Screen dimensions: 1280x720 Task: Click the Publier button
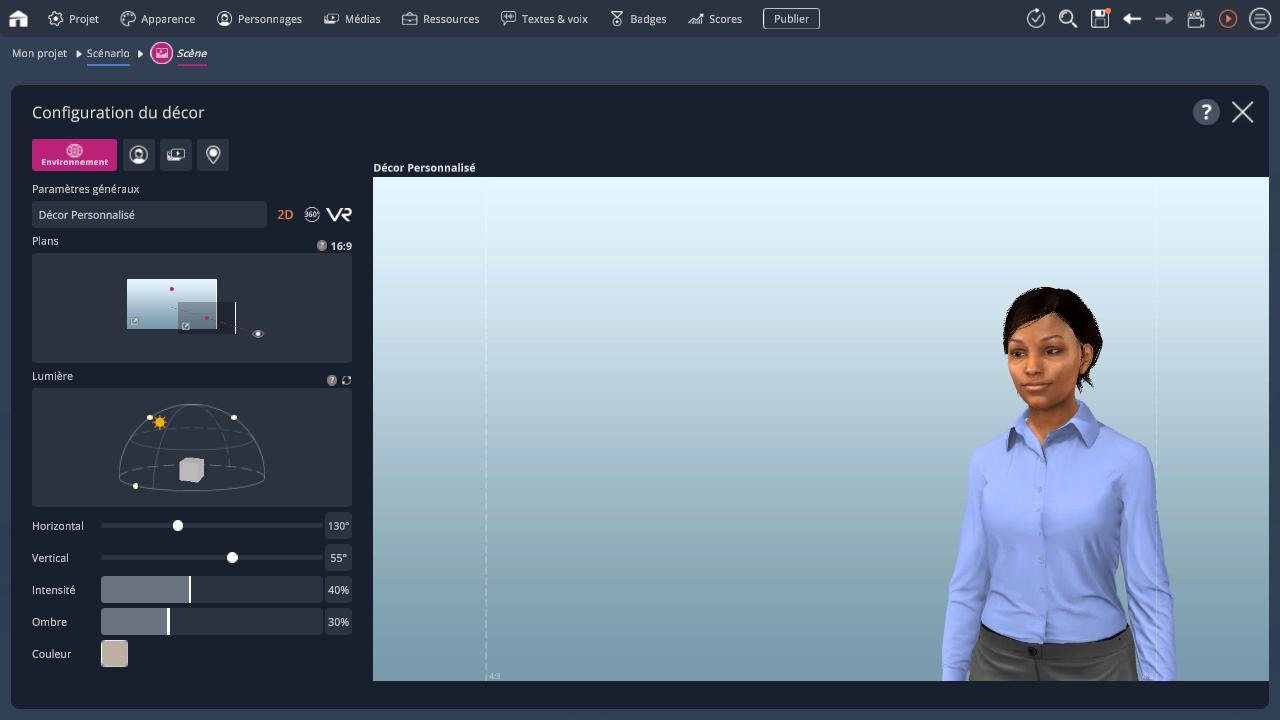pyautogui.click(x=791, y=19)
